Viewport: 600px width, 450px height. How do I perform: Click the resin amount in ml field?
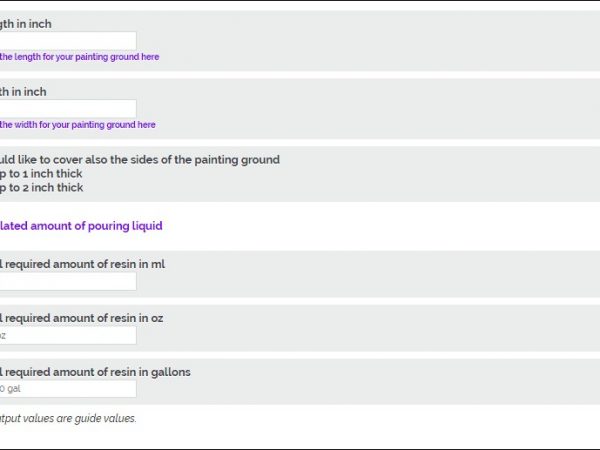[67, 281]
